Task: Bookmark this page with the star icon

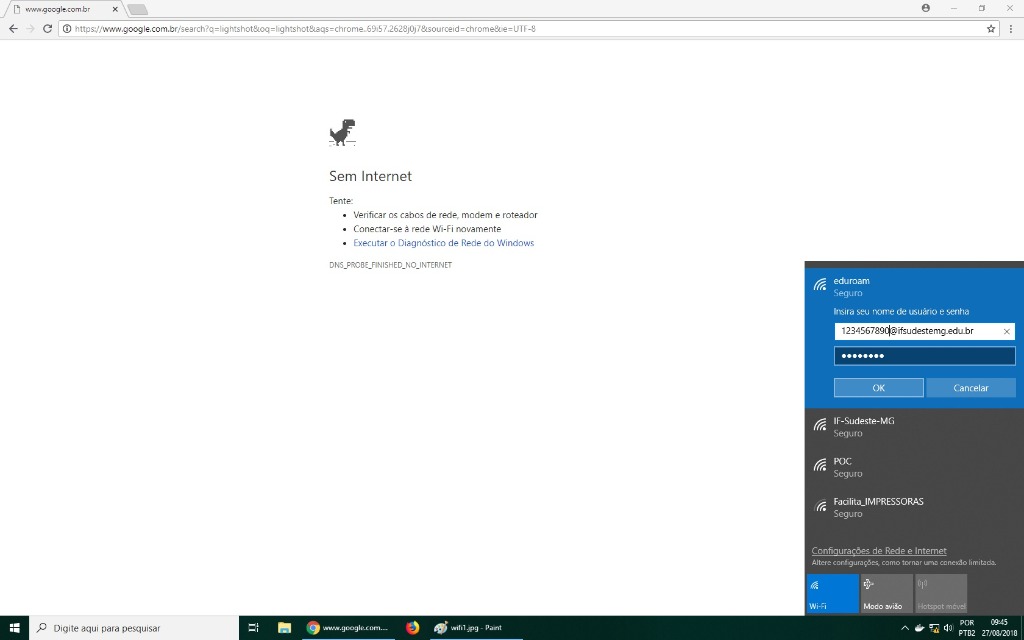Action: [991, 29]
